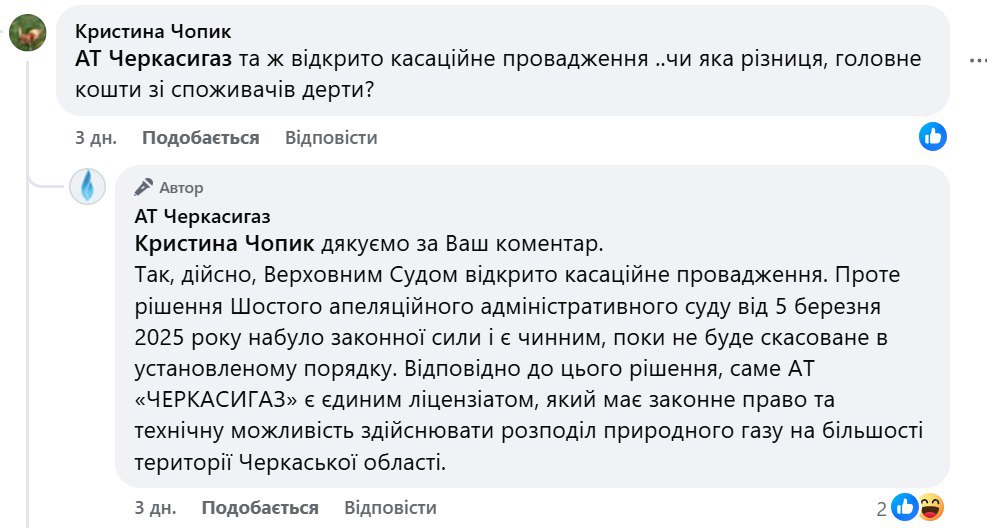The height and width of the screenshot is (528, 987).
Task: Click the Автор label above the reply
Action: pos(181,188)
